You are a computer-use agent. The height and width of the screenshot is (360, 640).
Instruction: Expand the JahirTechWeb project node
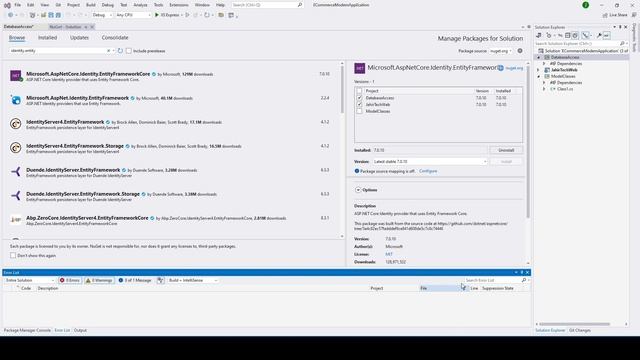click(538, 70)
